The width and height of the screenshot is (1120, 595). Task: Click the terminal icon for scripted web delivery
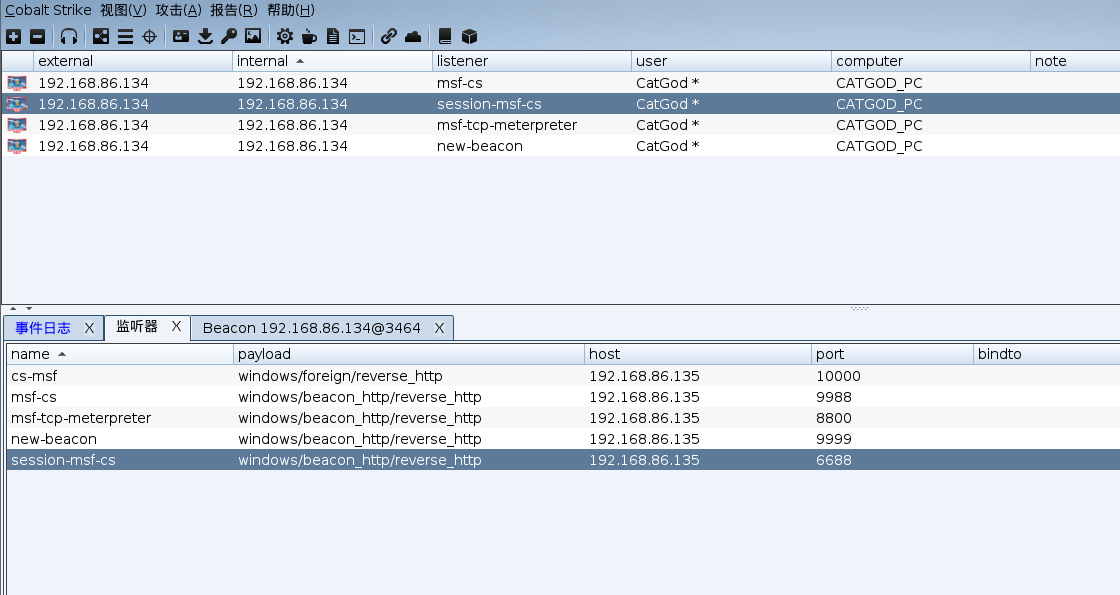[x=357, y=36]
